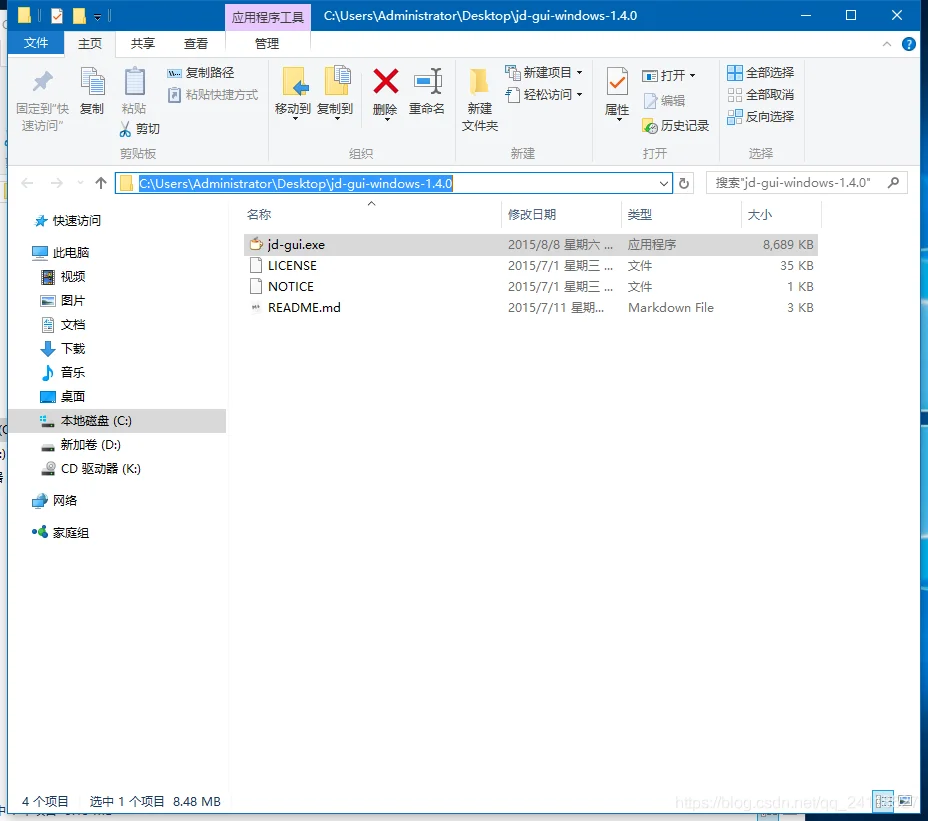Switch to large icons view in status bar

(x=905, y=801)
